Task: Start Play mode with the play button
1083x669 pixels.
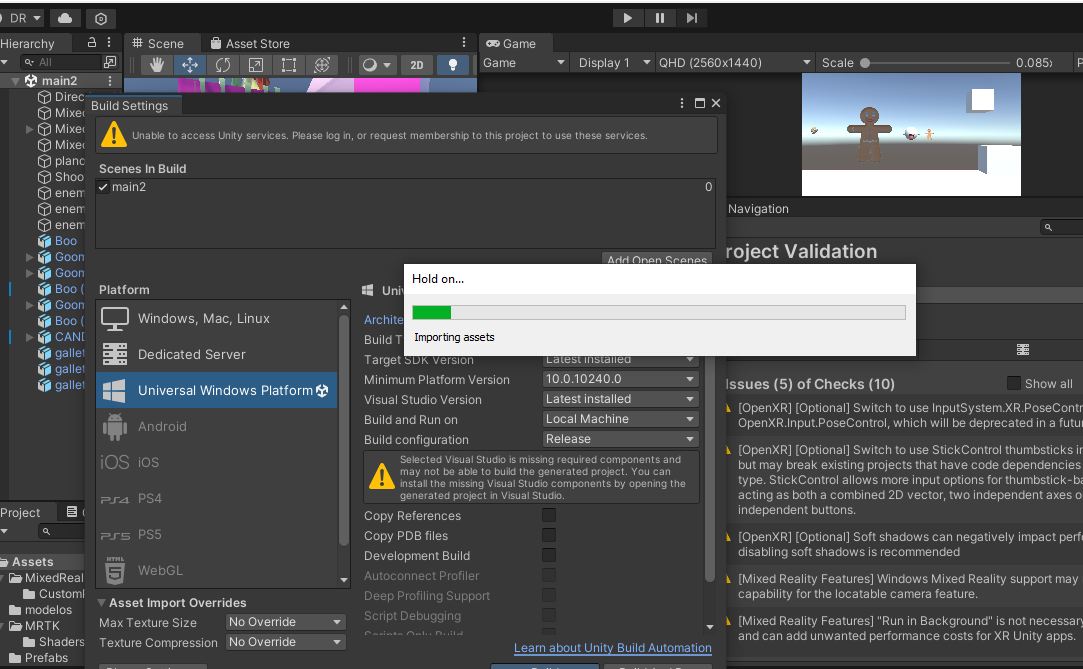Action: 627,18
